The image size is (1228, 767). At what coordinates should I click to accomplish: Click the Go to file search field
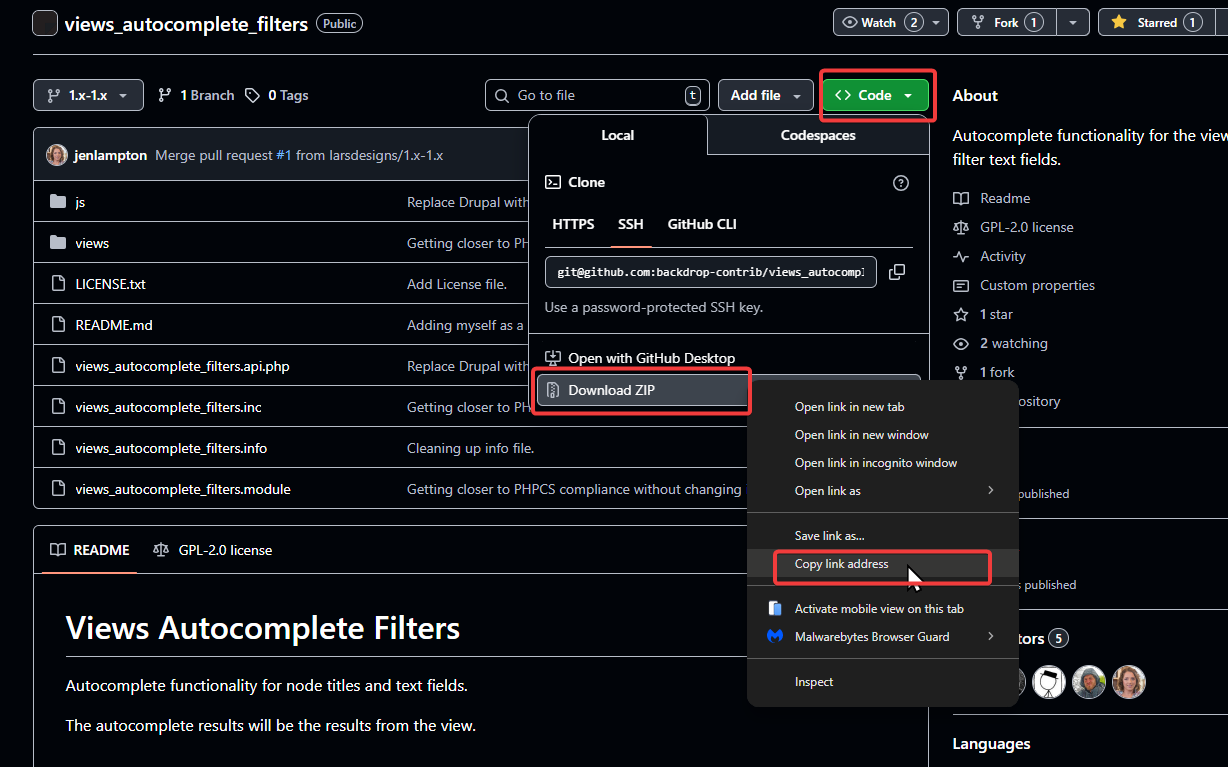[x=596, y=95]
